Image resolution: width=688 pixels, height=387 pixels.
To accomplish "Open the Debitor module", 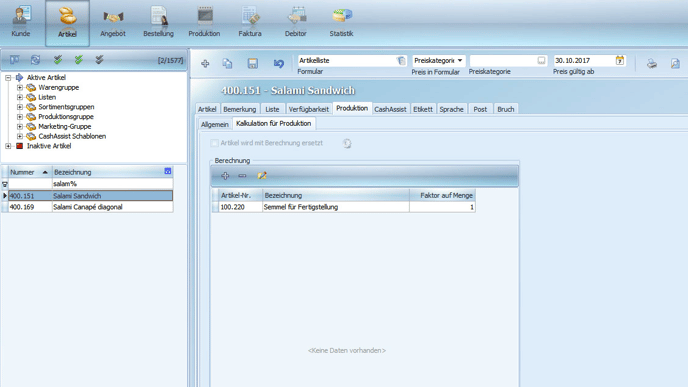I will [x=296, y=22].
